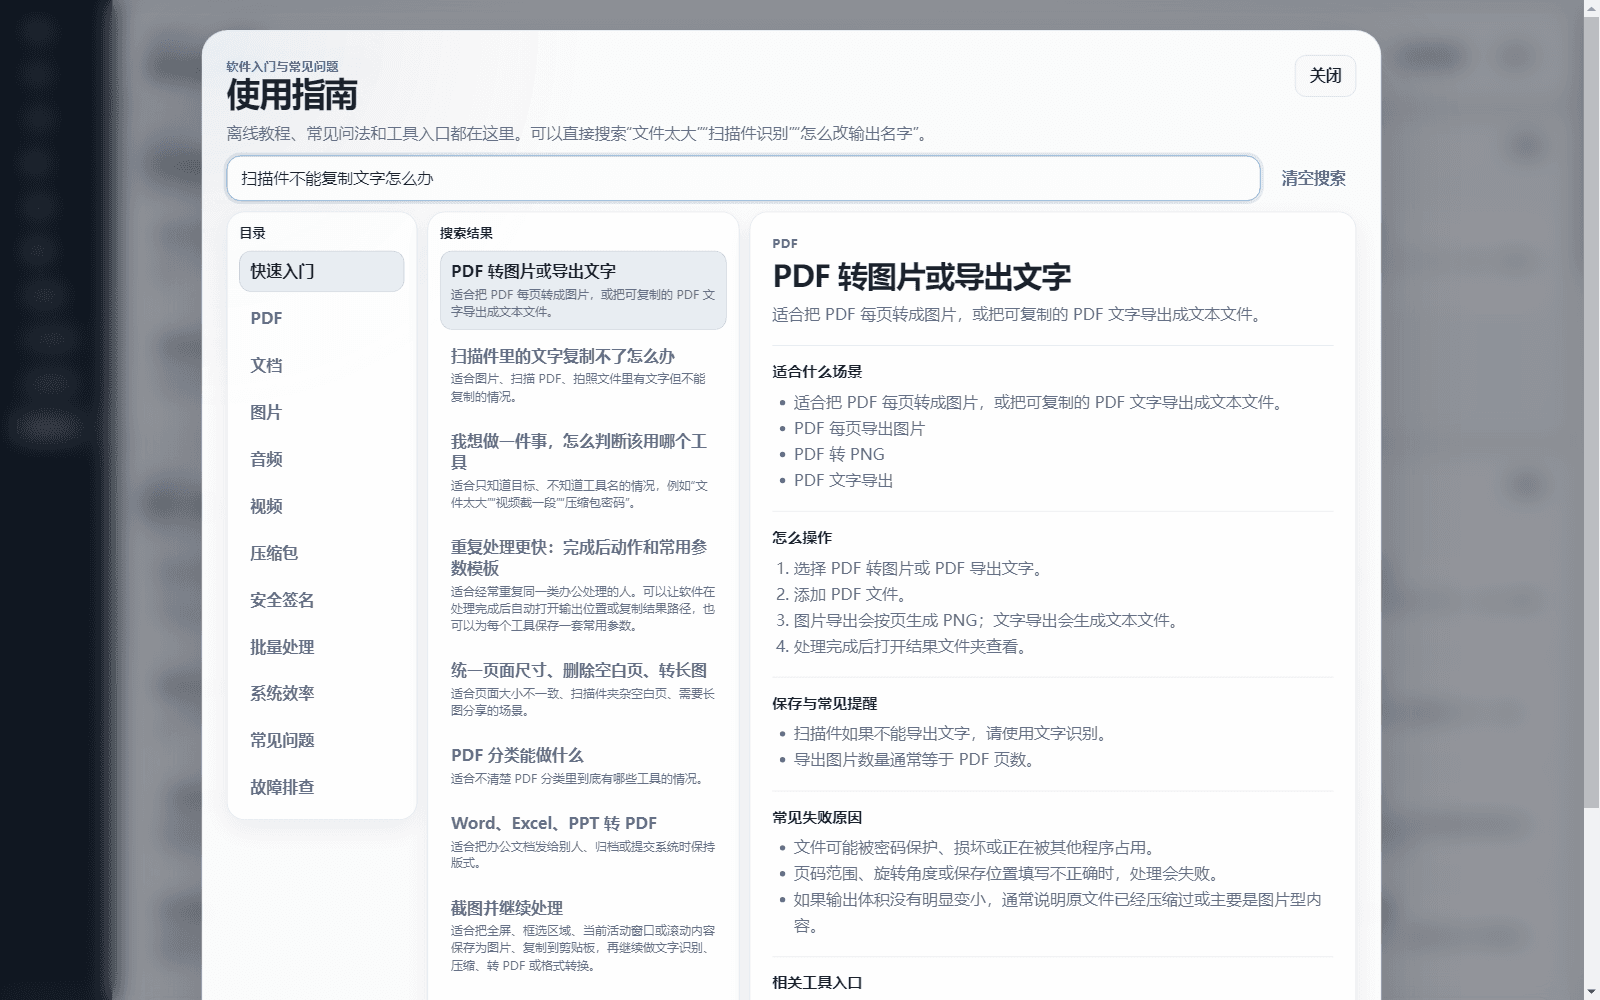
Task: Open the 故障排查 category
Action: point(321,787)
